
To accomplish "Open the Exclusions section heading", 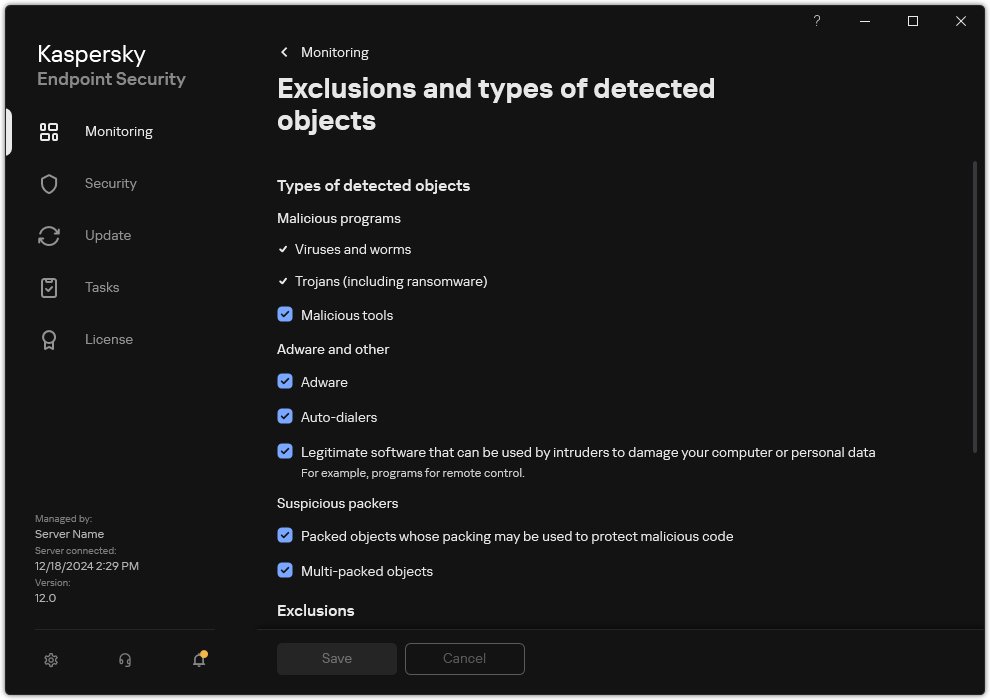I will 316,610.
